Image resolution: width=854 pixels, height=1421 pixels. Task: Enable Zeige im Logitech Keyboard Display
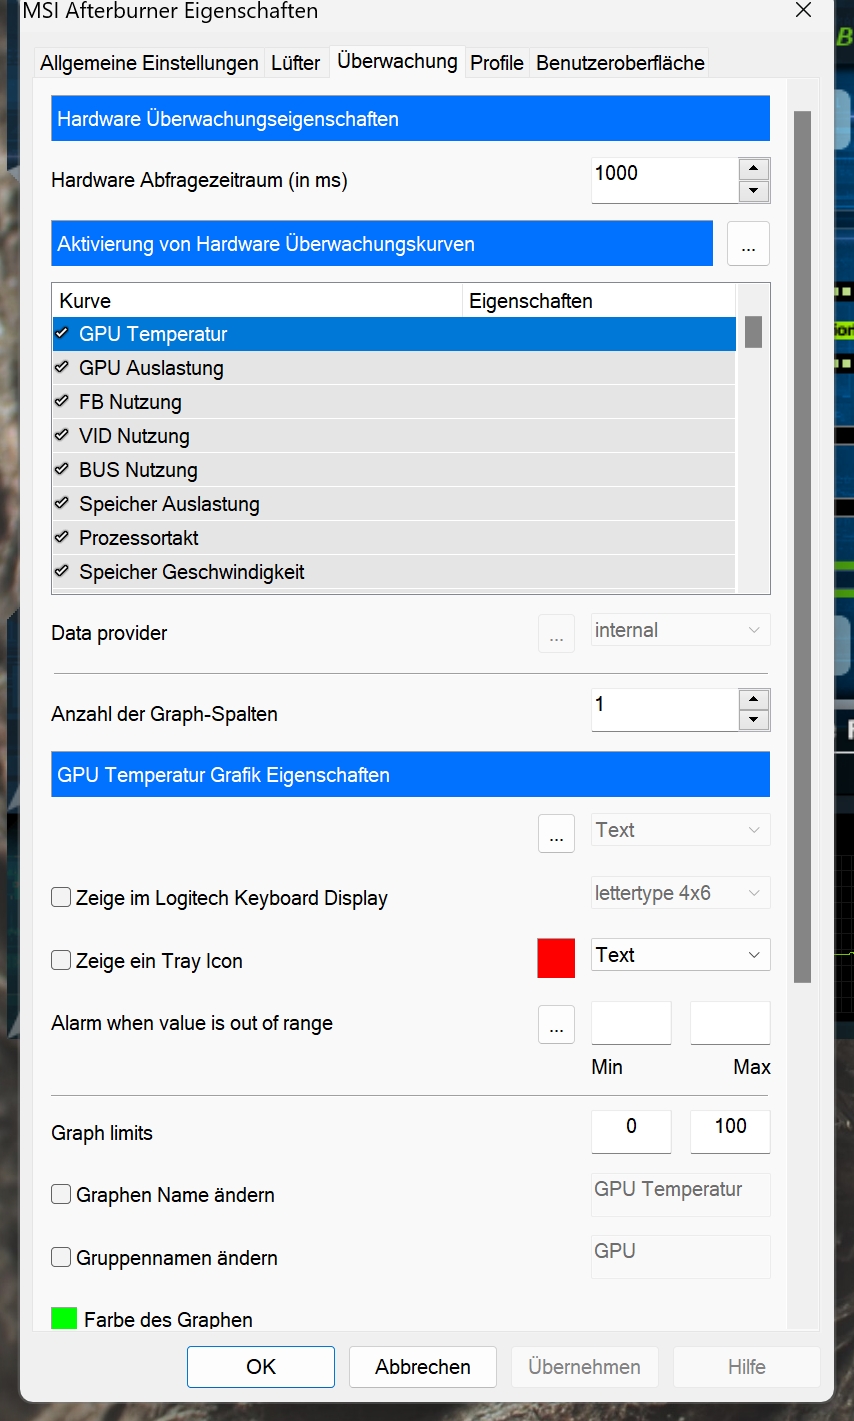62,898
